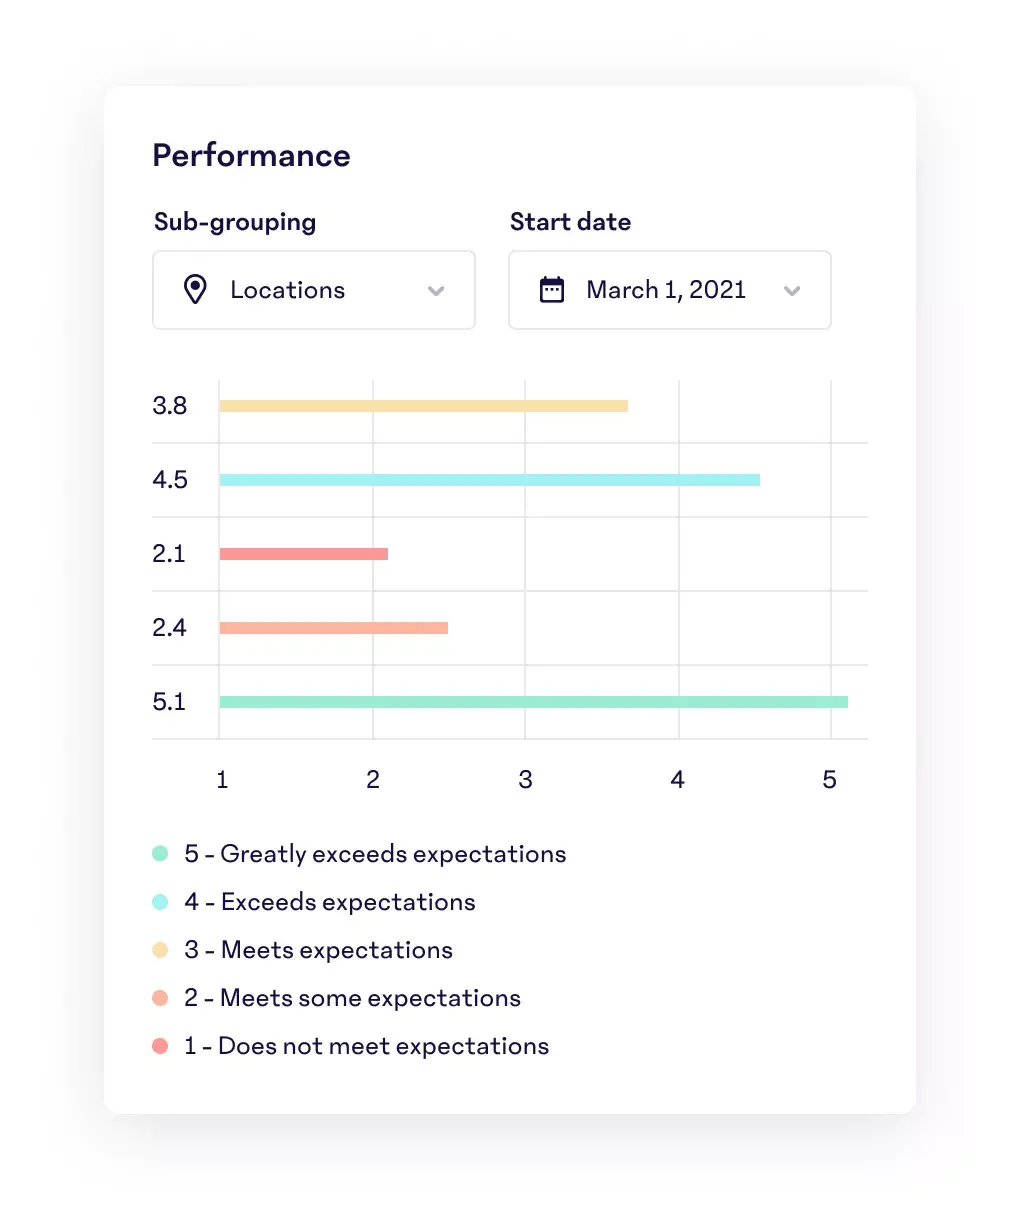Click the 3.8 value label on the chart
1030x1210 pixels.
click(x=170, y=405)
